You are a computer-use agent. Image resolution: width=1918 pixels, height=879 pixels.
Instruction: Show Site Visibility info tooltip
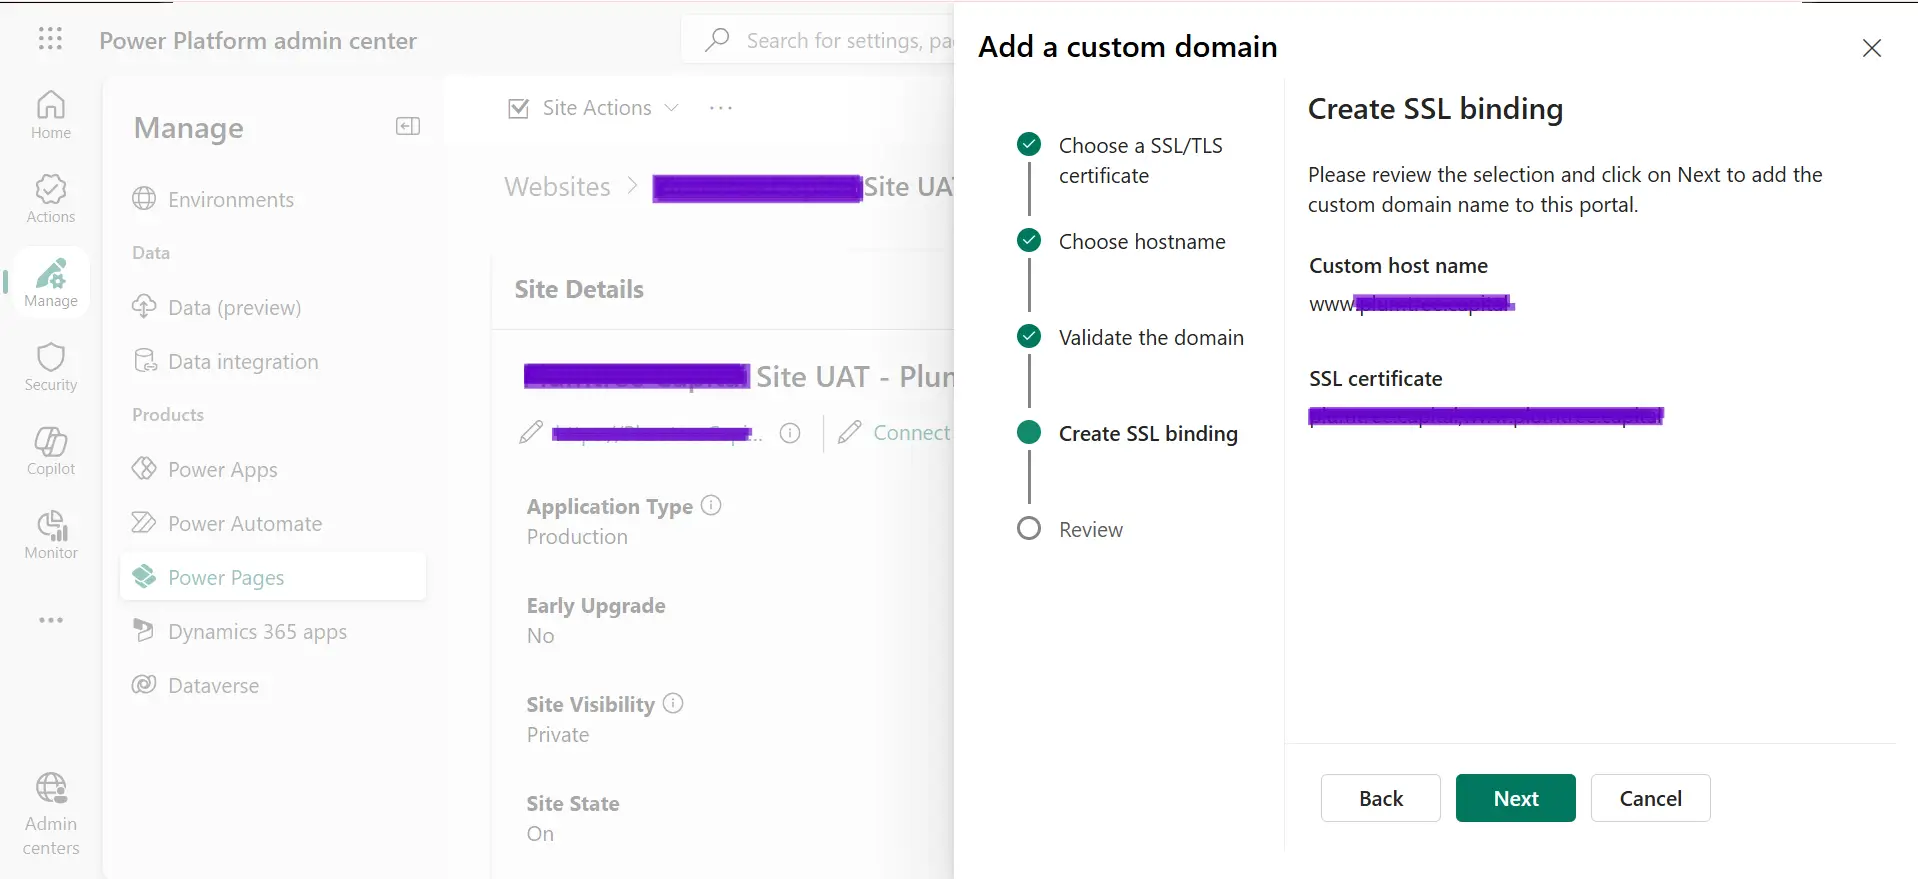673,703
